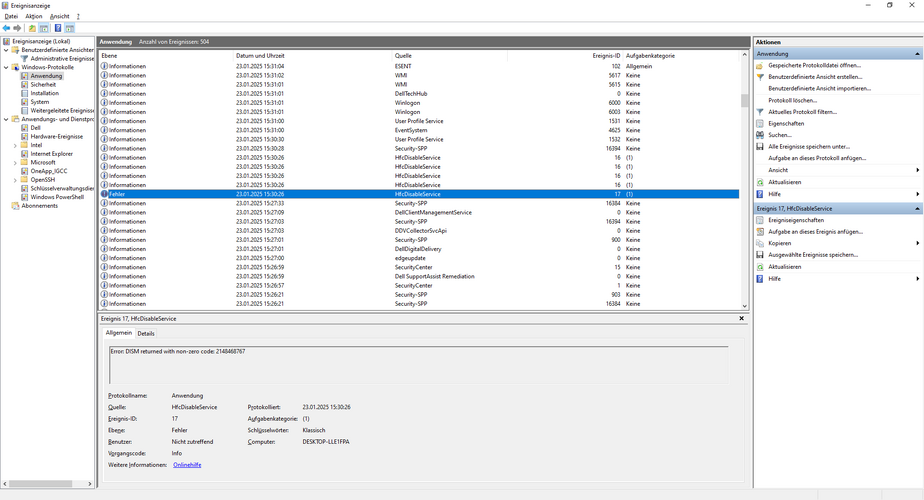Open the Ansicht menu in menu bar
Viewport: 924px width, 500px height.
(x=60, y=17)
